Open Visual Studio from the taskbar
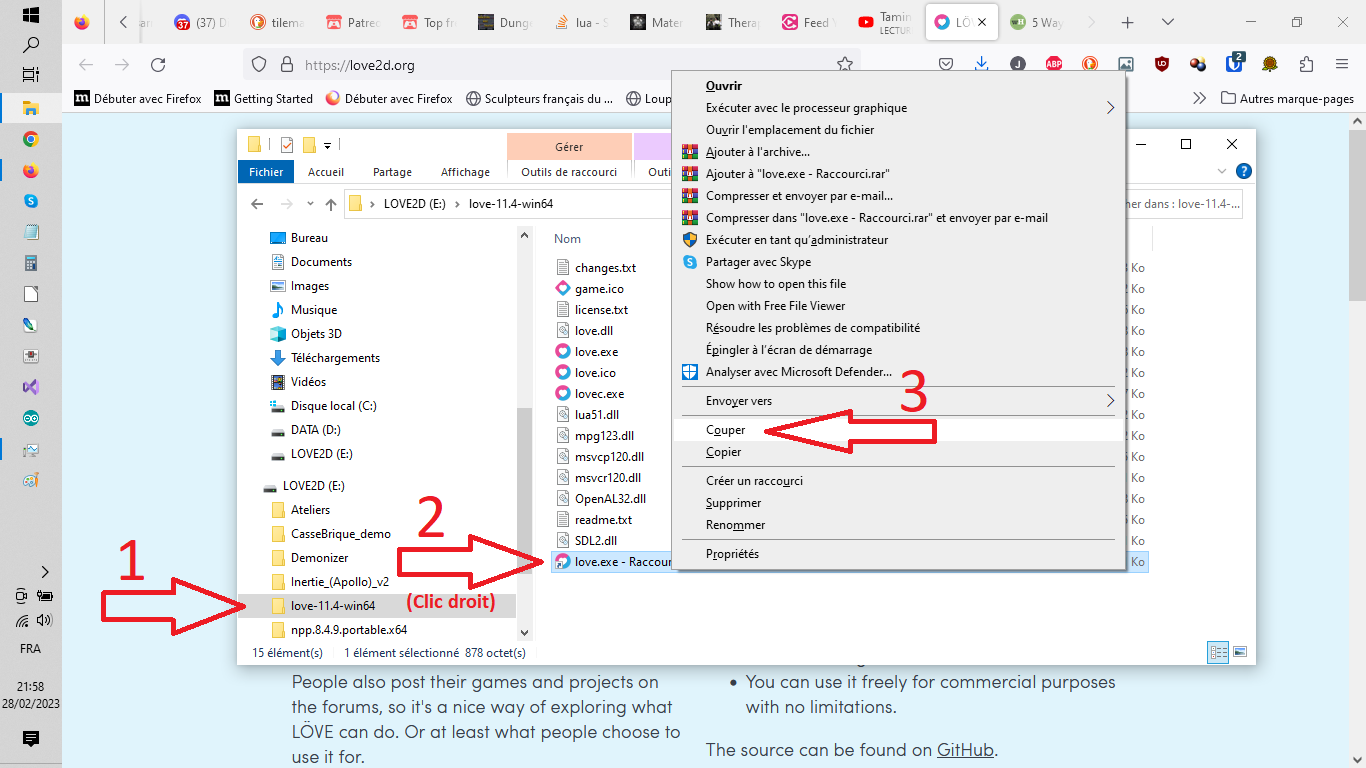Screen dimensions: 1366x768 (30, 387)
